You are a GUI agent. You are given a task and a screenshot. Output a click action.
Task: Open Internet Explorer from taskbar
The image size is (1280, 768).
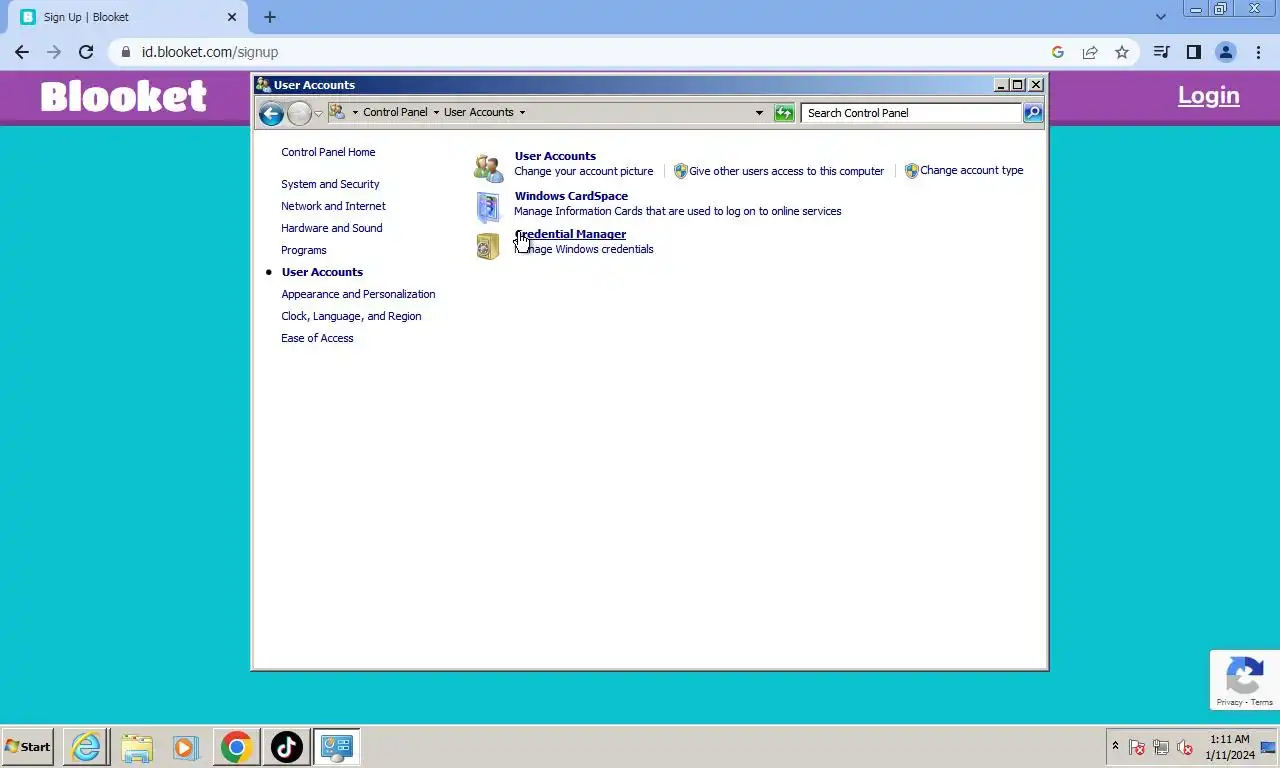pos(86,747)
